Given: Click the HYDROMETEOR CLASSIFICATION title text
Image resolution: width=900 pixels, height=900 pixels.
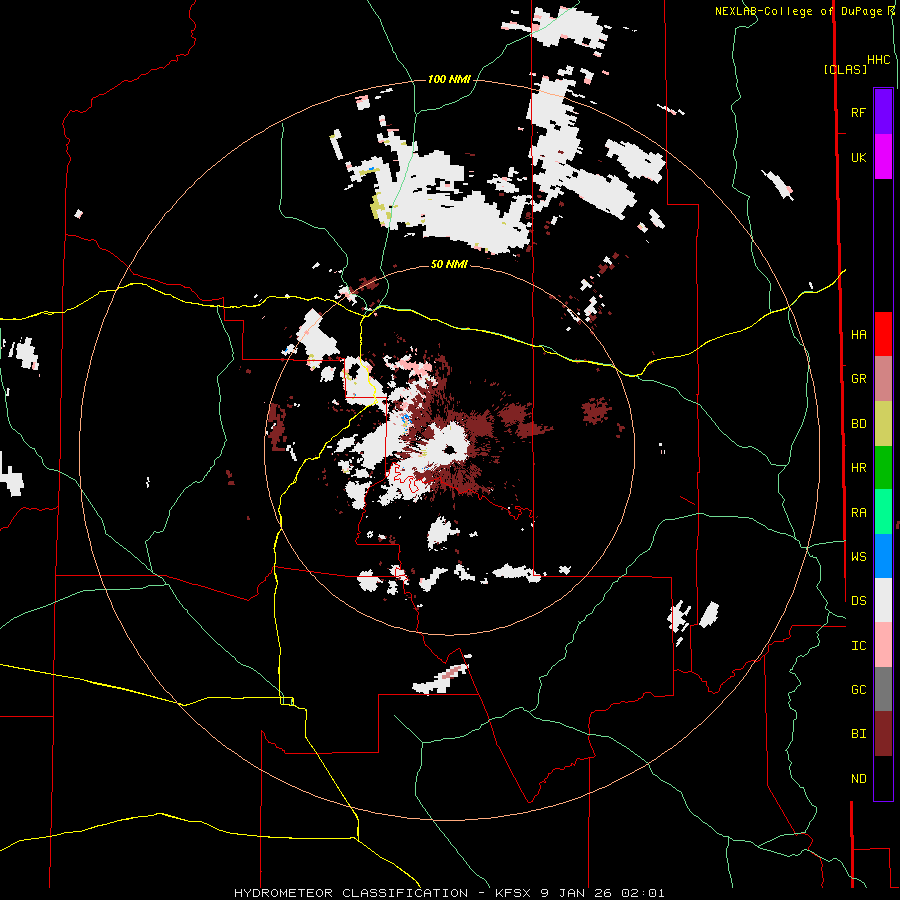Looking at the screenshot, I should [351, 893].
